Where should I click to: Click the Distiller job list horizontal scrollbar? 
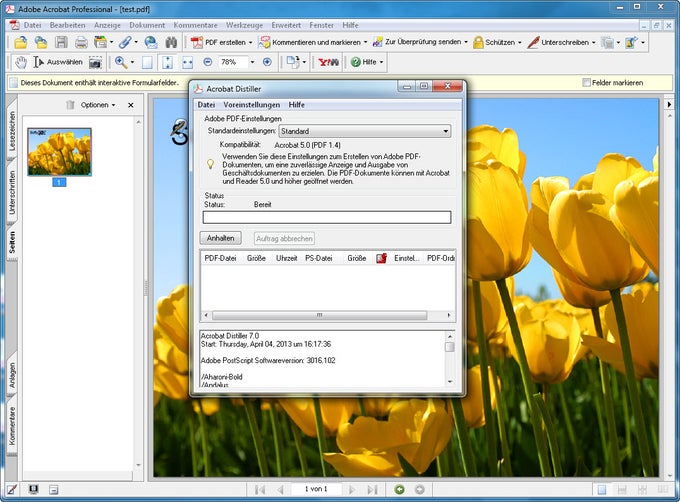click(x=327, y=315)
